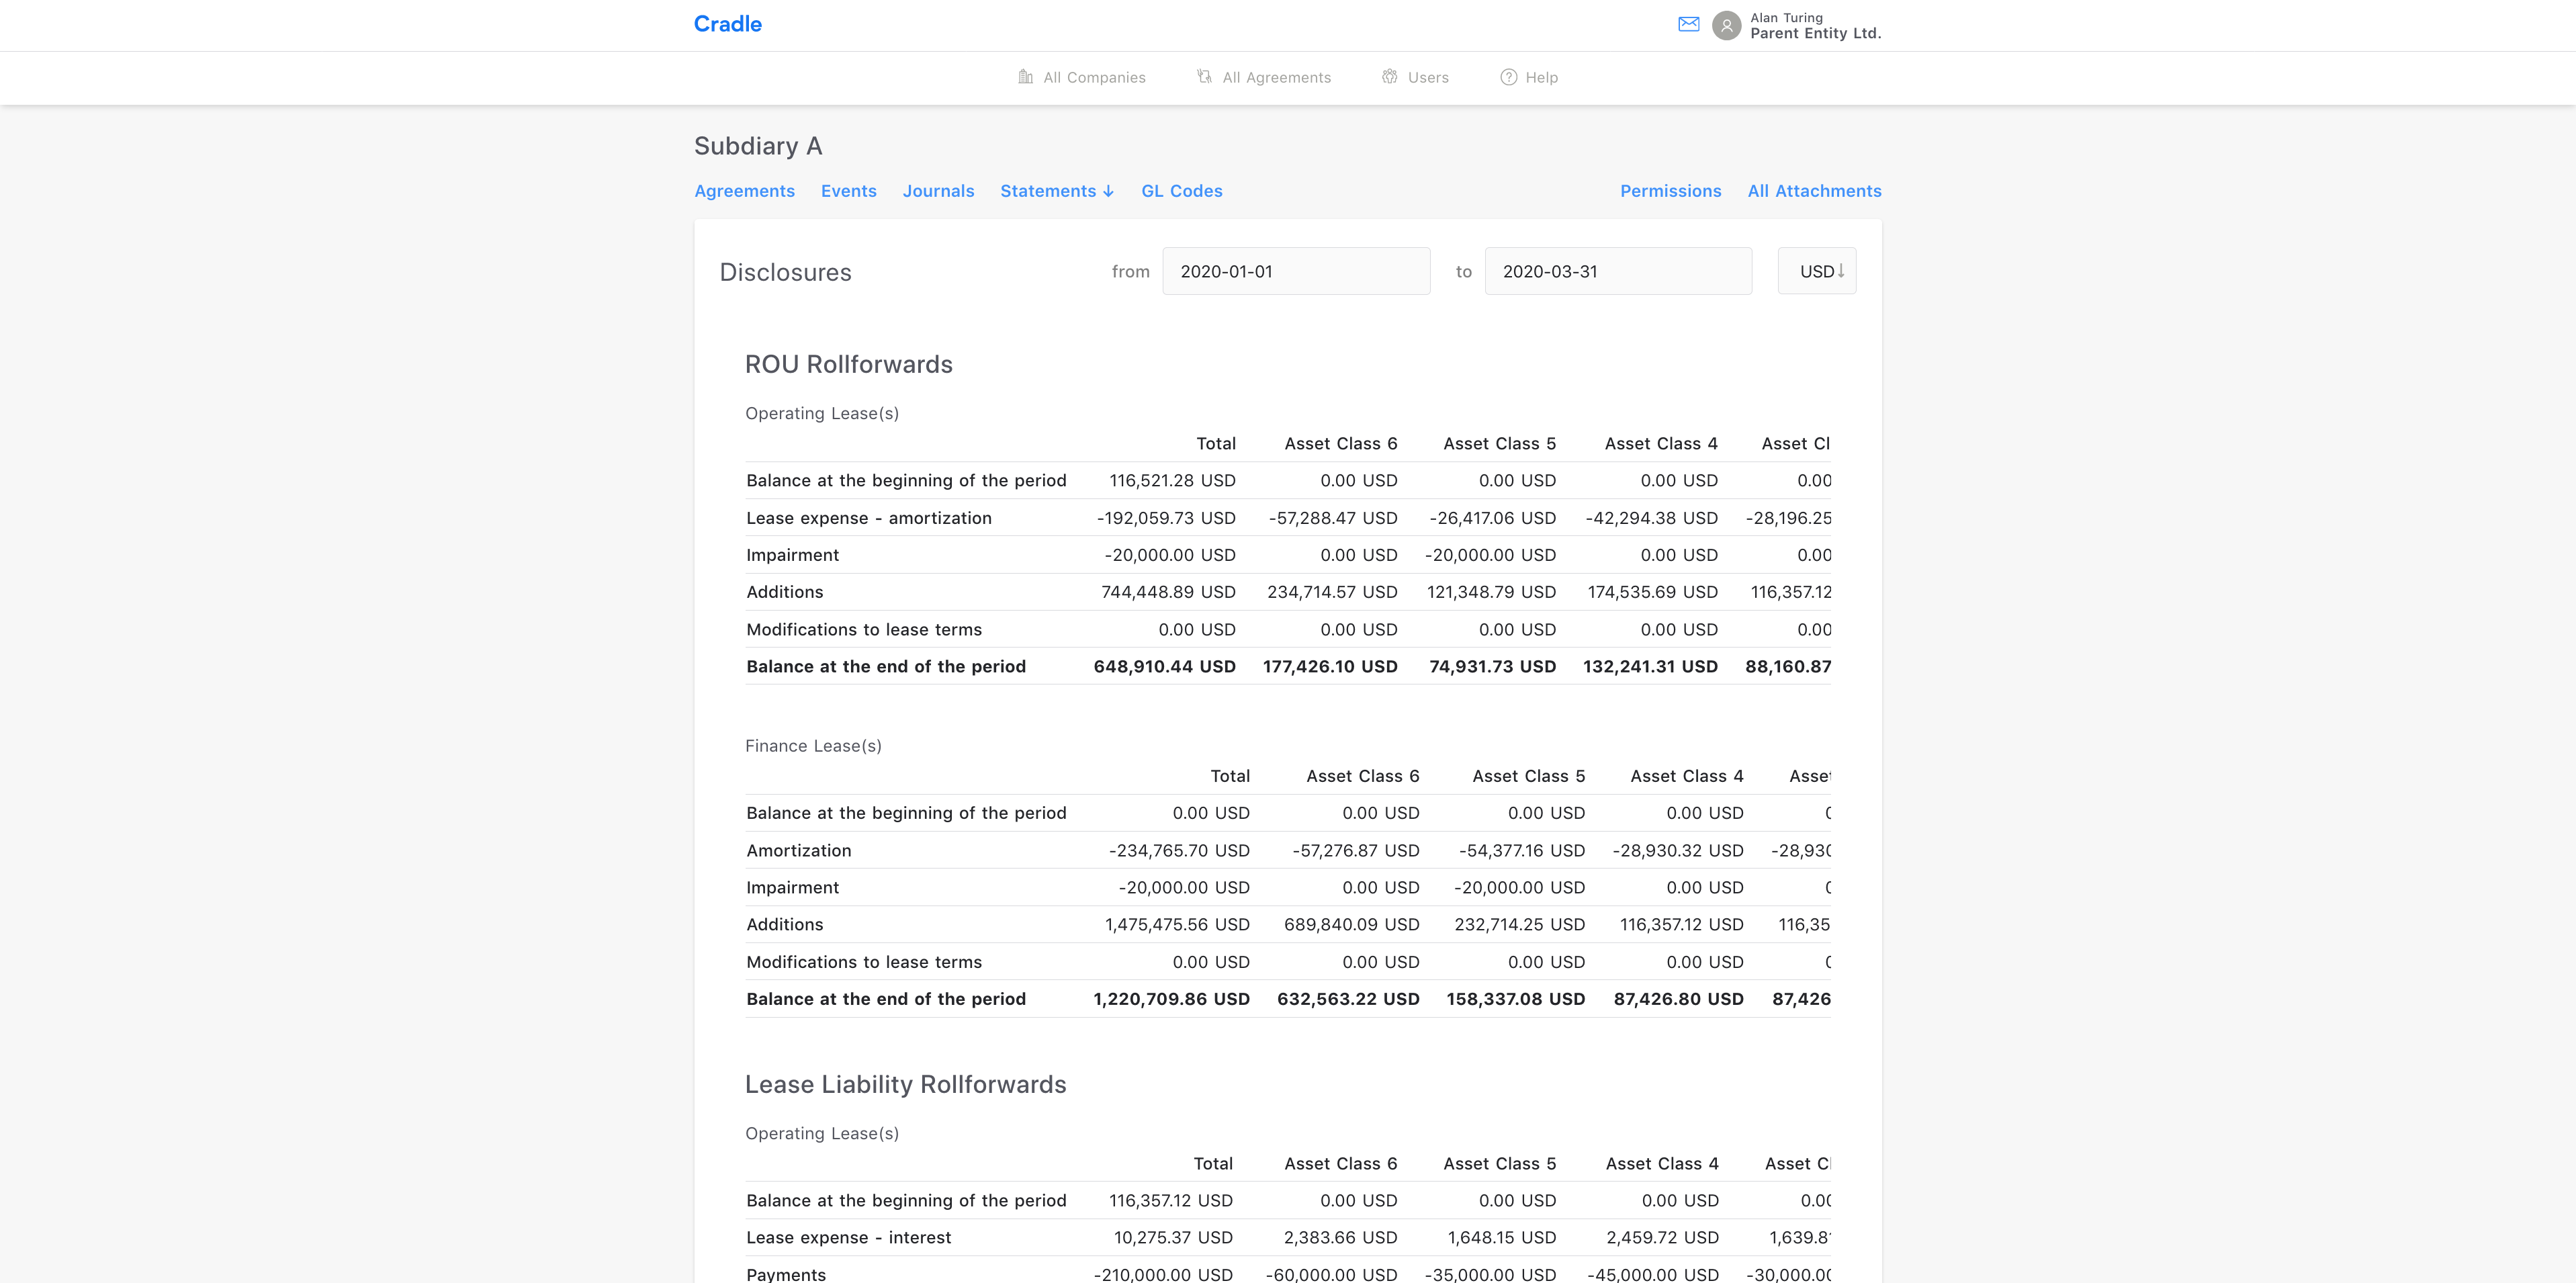Open the GL Codes tab

click(x=1182, y=191)
